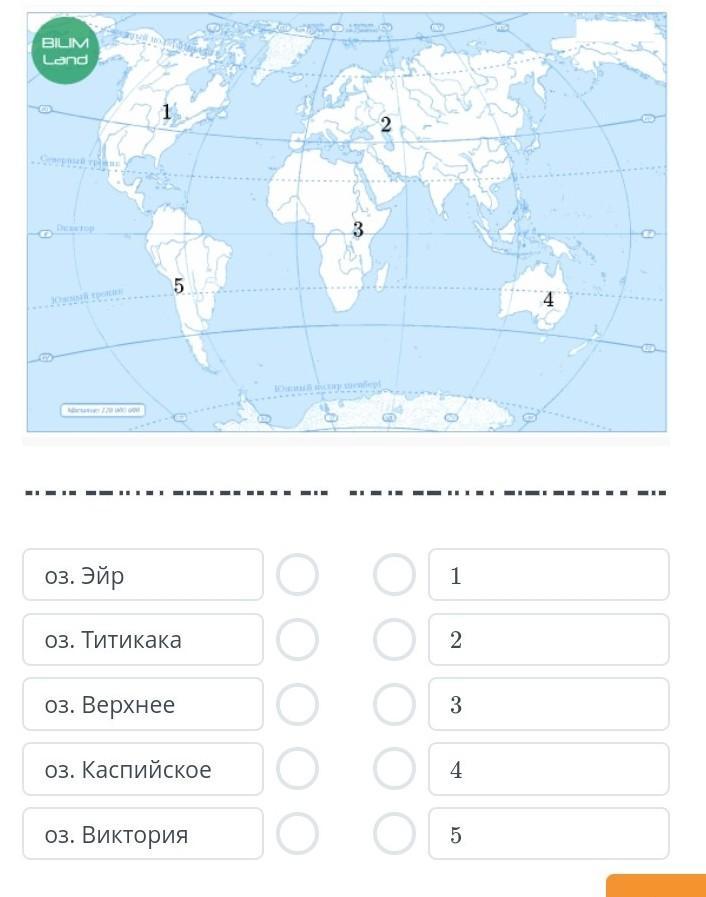Screen dimensions: 706x897
Task: Click map marker 5 in South America
Action: point(179,285)
